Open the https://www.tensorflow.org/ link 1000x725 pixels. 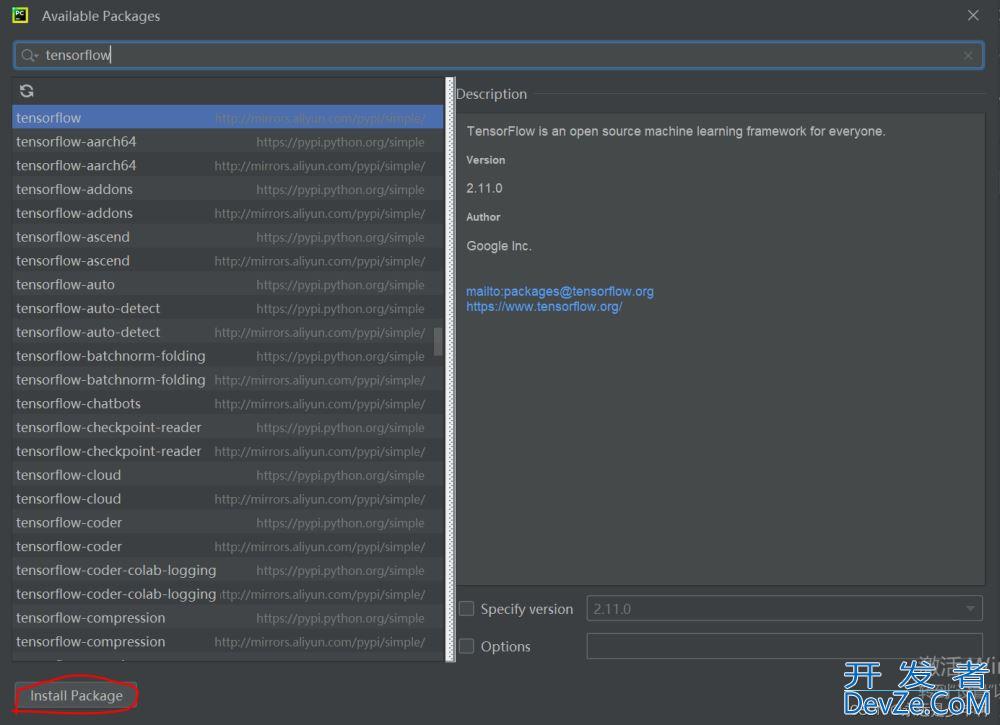tap(544, 307)
